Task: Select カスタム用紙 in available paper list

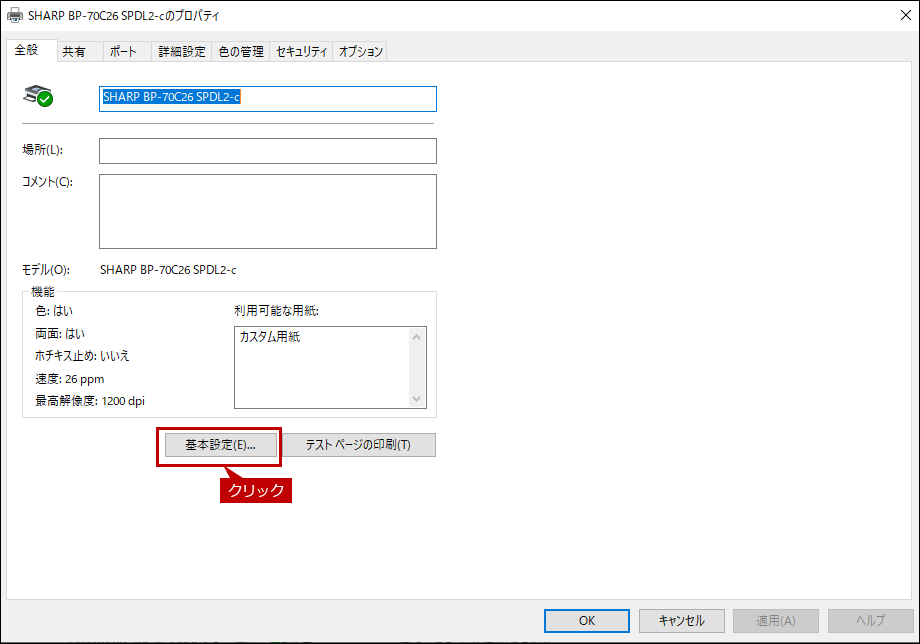Action: pyautogui.click(x=270, y=338)
